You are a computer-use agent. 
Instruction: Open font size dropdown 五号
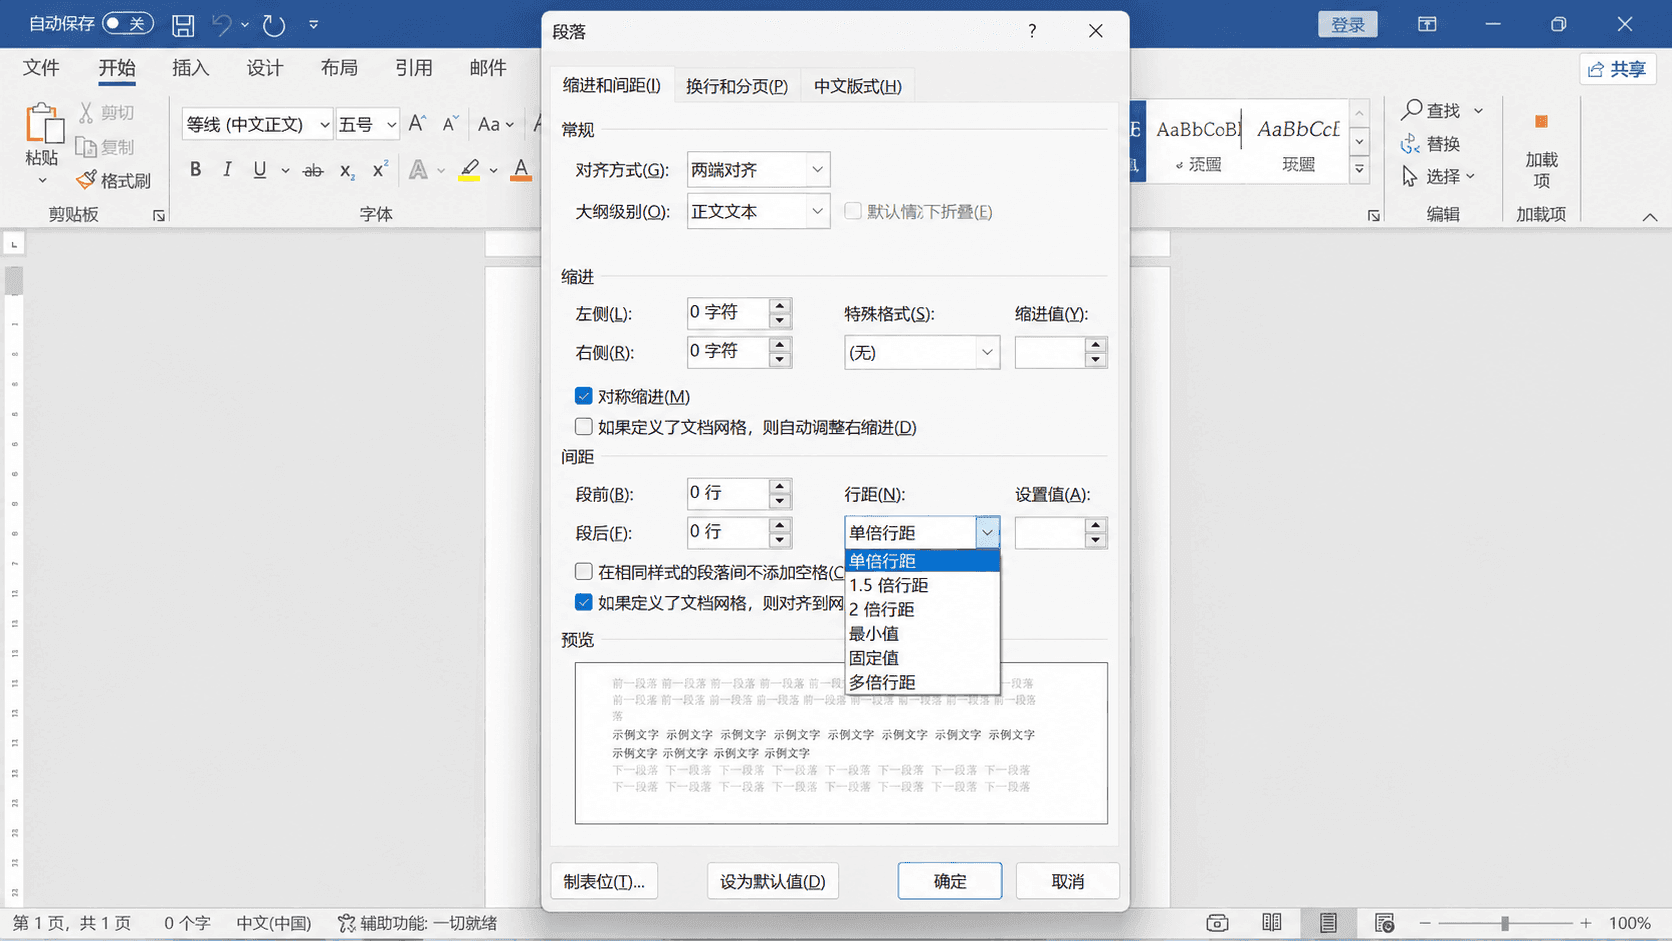391,124
